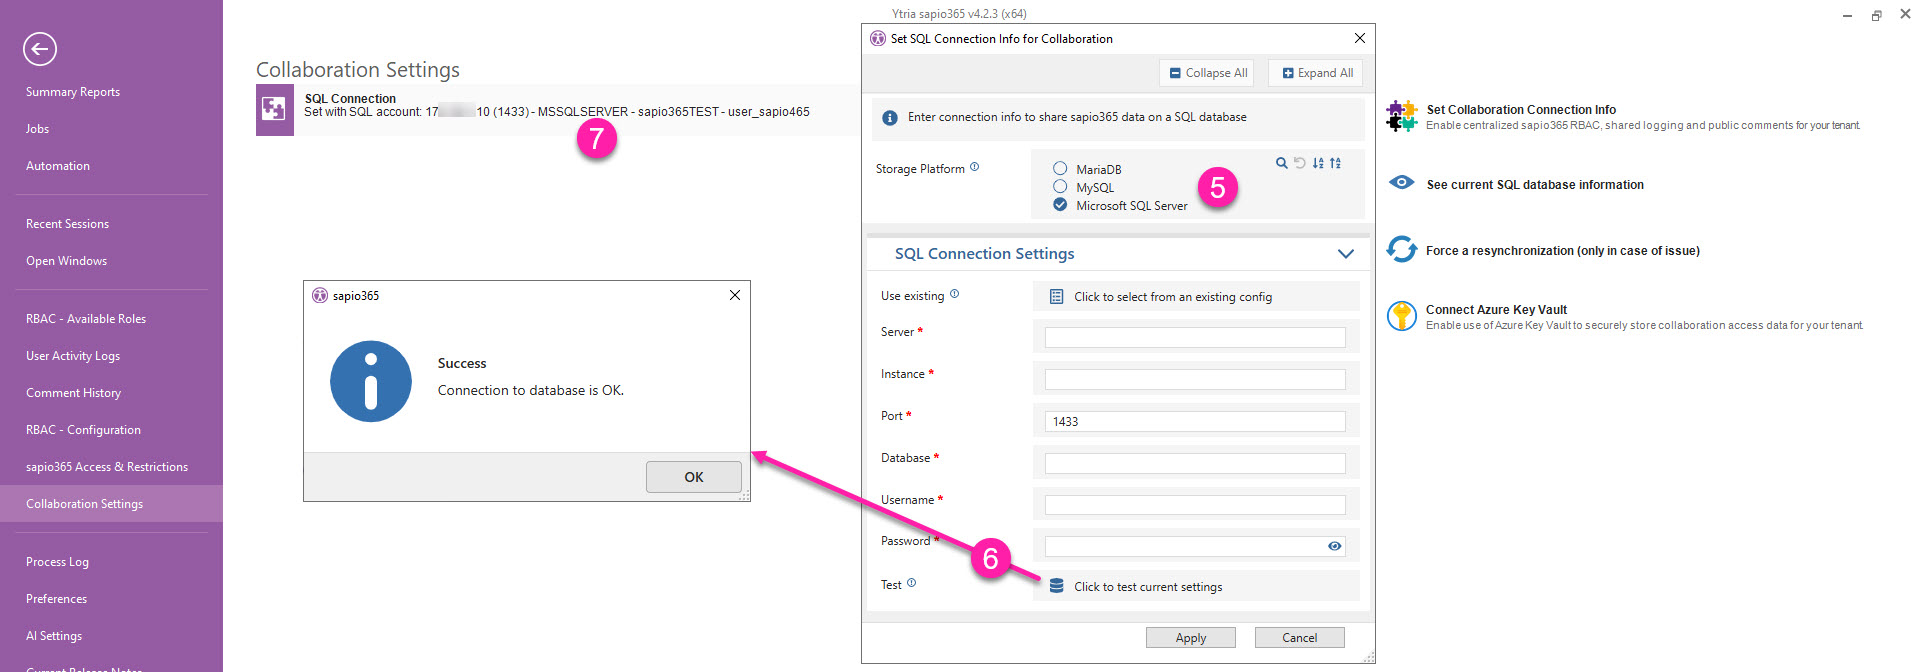Open Preferences in sidebar
1920x672 pixels.
pyautogui.click(x=57, y=599)
